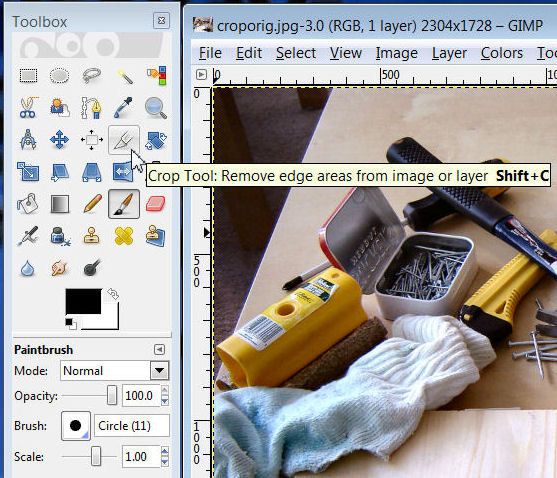Select the Pencil tool
The width and height of the screenshot is (557, 478).
pyautogui.click(x=92, y=203)
